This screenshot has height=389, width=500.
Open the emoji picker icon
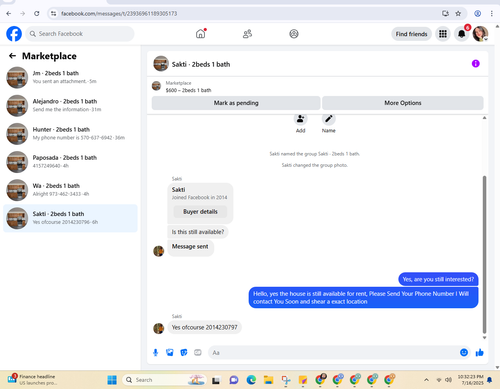click(464, 352)
